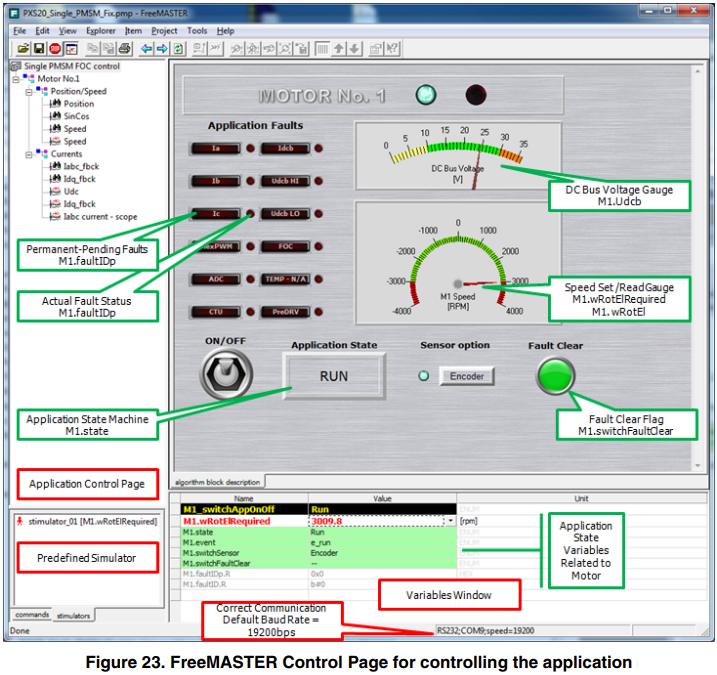Viewport: 717px width, 675px height.
Task: Open a project file from toolbar
Action: 23,48
